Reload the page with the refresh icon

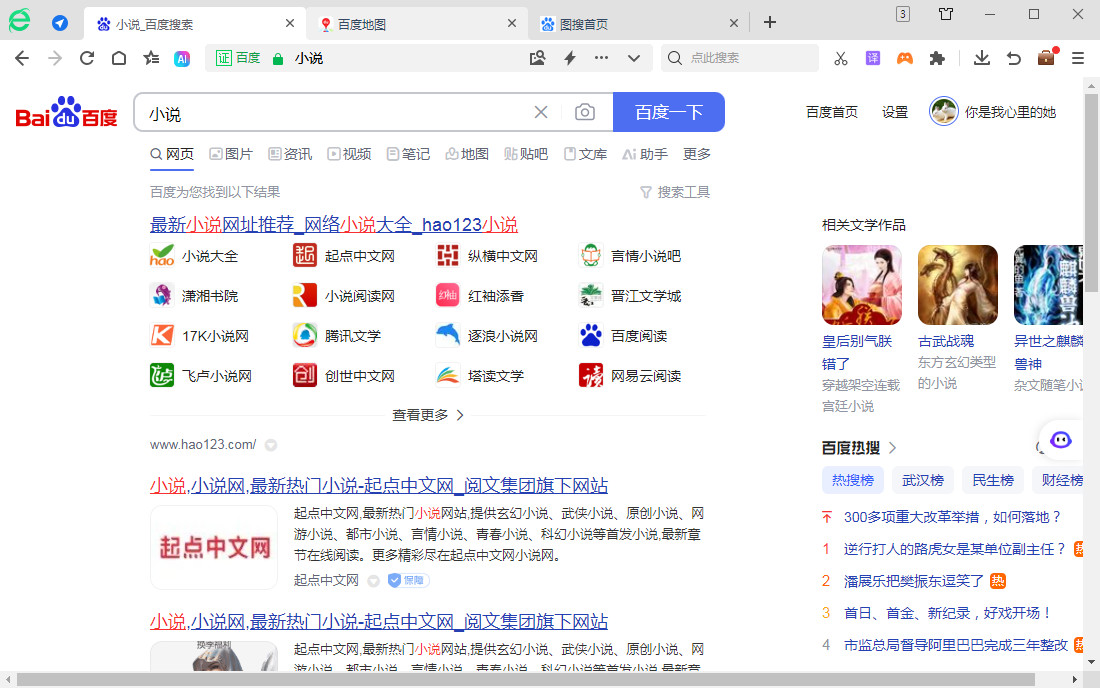click(87, 58)
